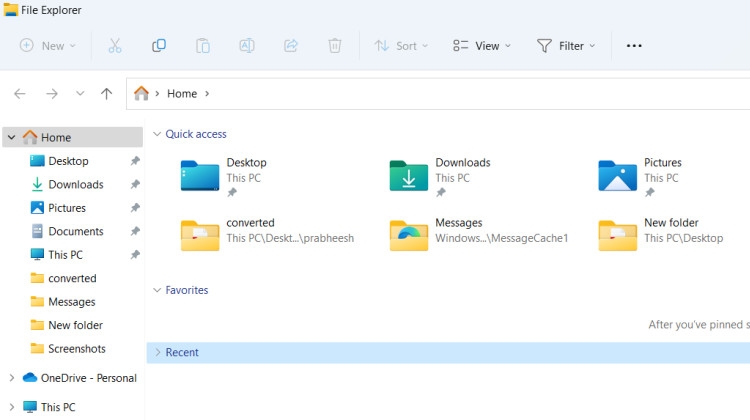Viewport: 750px width, 420px height.
Task: Click pin icon next to sidebar Downloads
Action: pyautogui.click(x=135, y=184)
